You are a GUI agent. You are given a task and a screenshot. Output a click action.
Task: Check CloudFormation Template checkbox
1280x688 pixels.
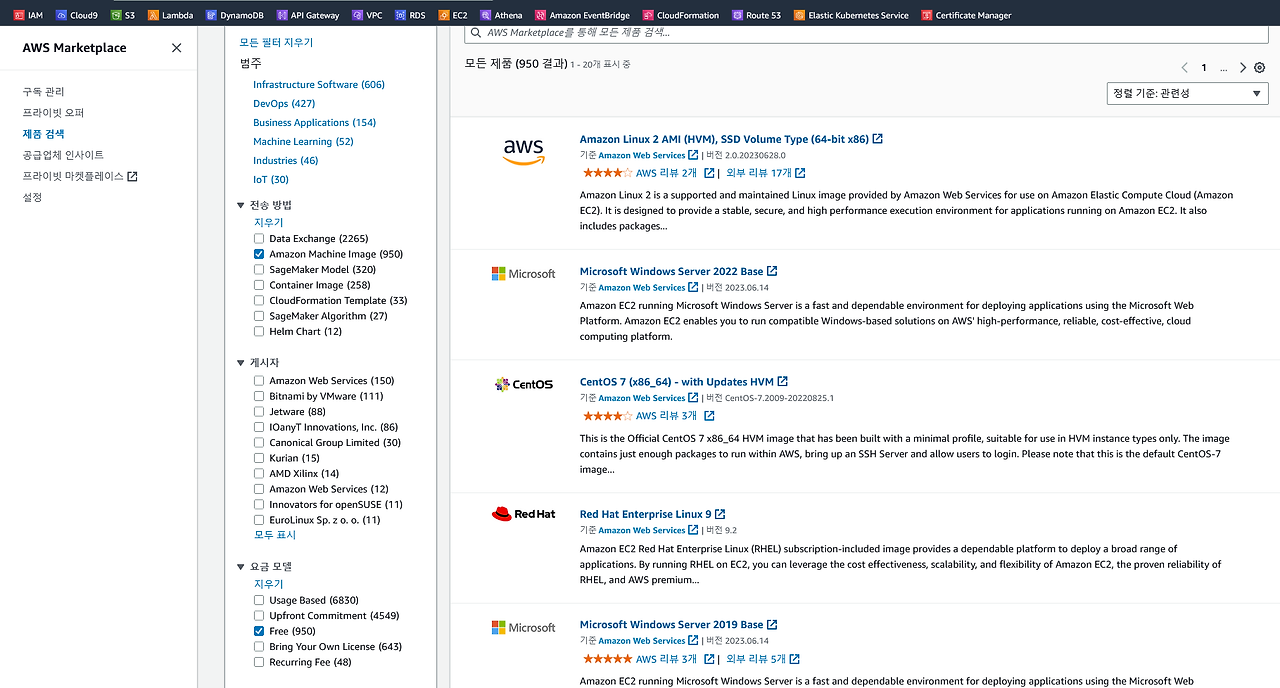tap(259, 301)
